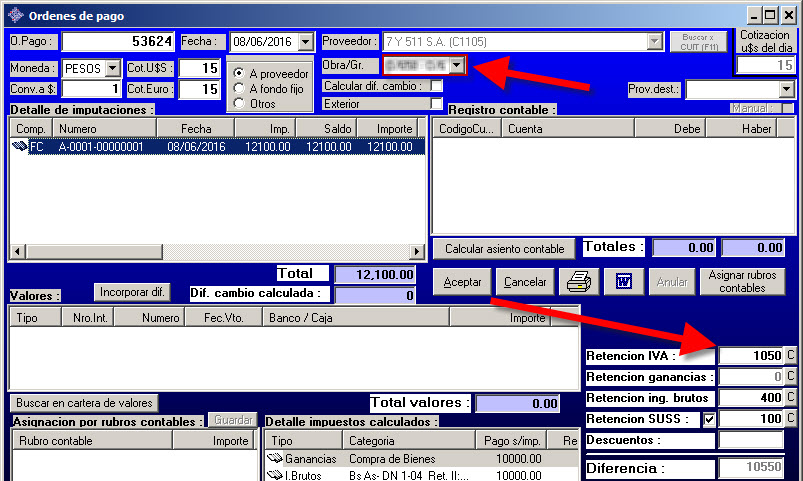Select the FC invoice row icon
The height and width of the screenshot is (481, 803).
(x=20, y=146)
